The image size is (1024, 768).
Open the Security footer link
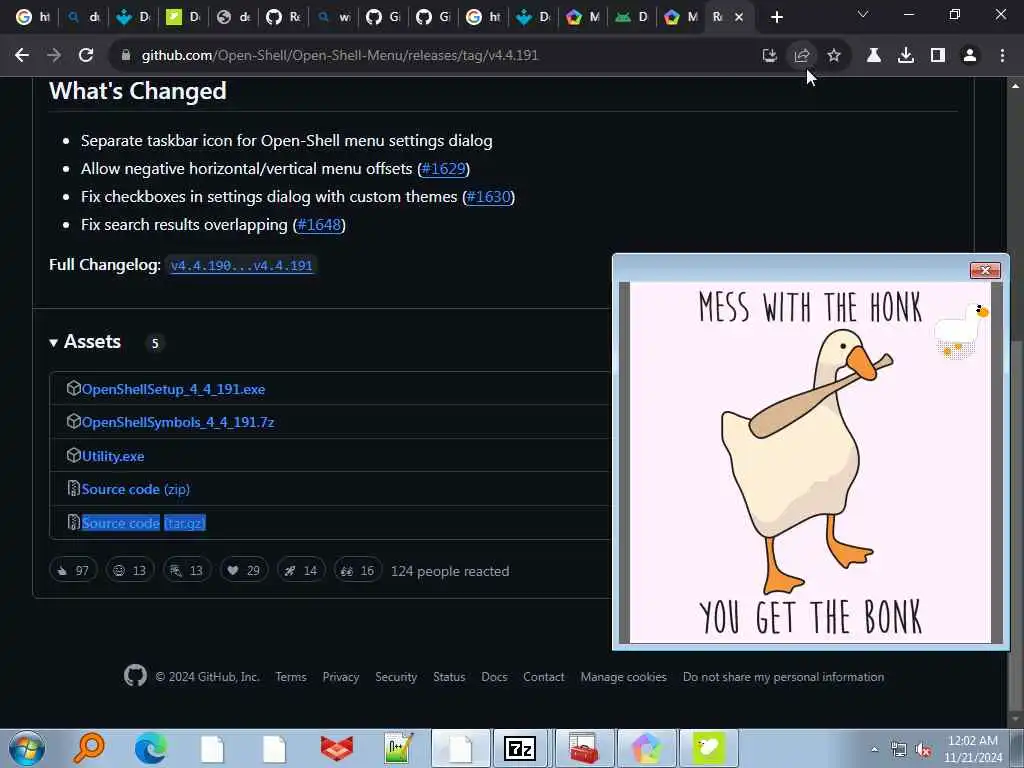pyautogui.click(x=396, y=677)
